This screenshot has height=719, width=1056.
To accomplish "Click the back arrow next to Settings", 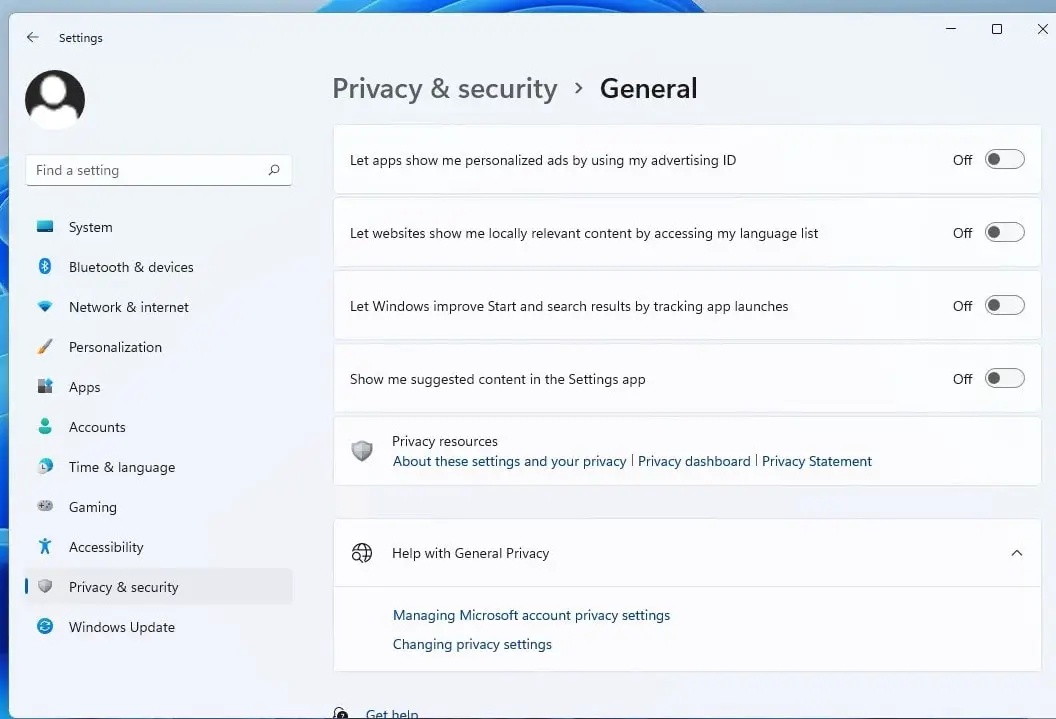I will point(33,37).
